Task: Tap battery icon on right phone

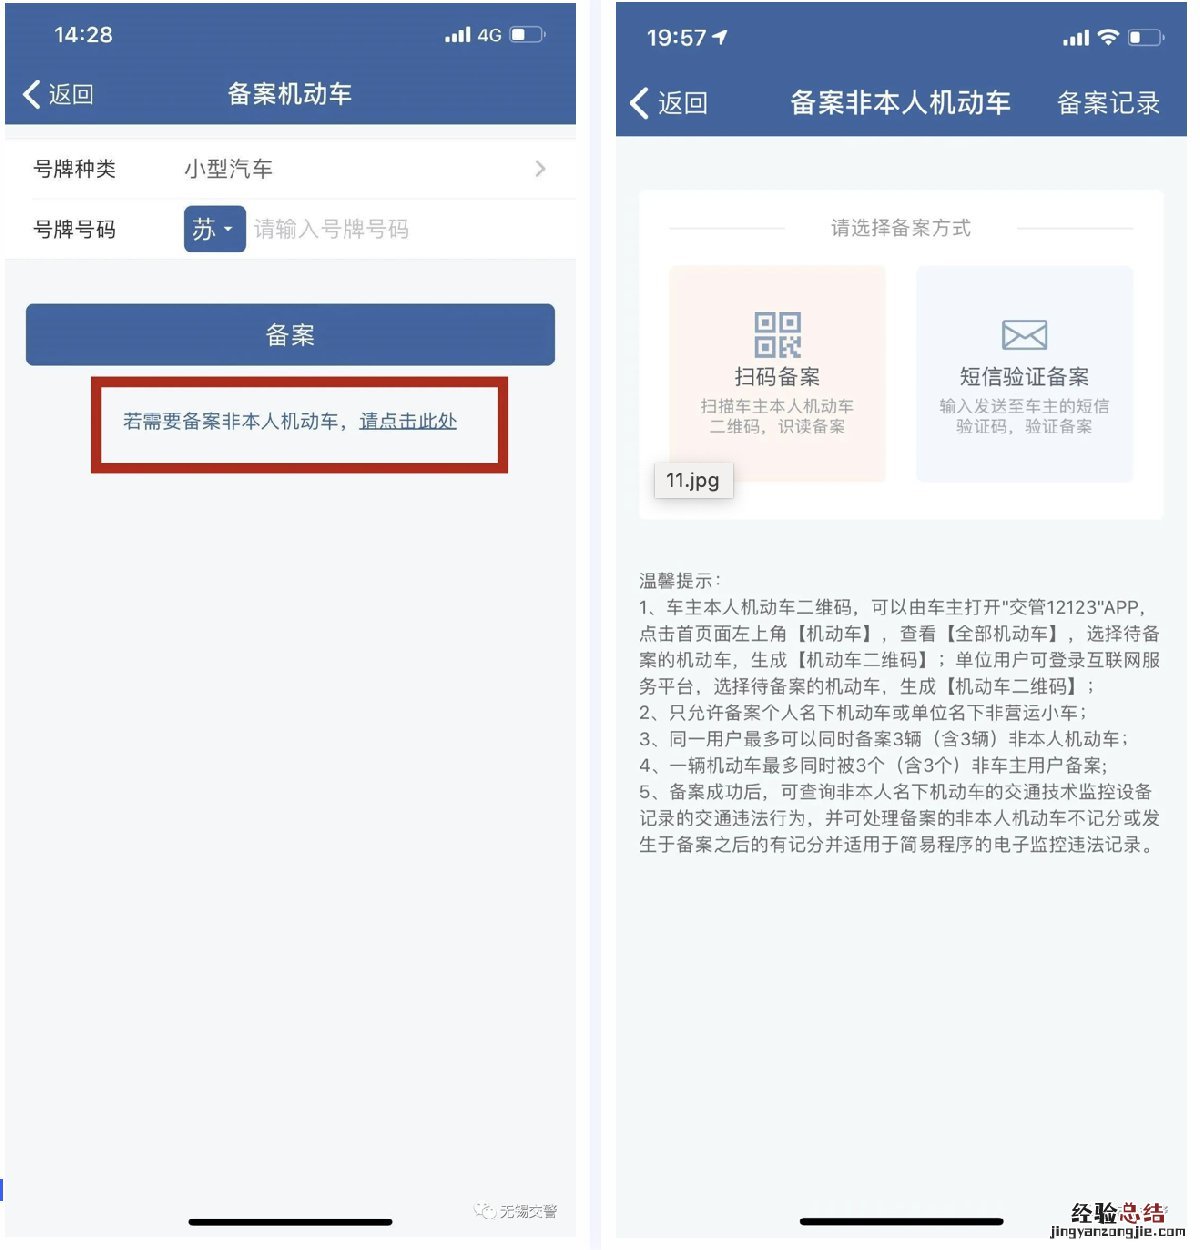Action: 1146,37
